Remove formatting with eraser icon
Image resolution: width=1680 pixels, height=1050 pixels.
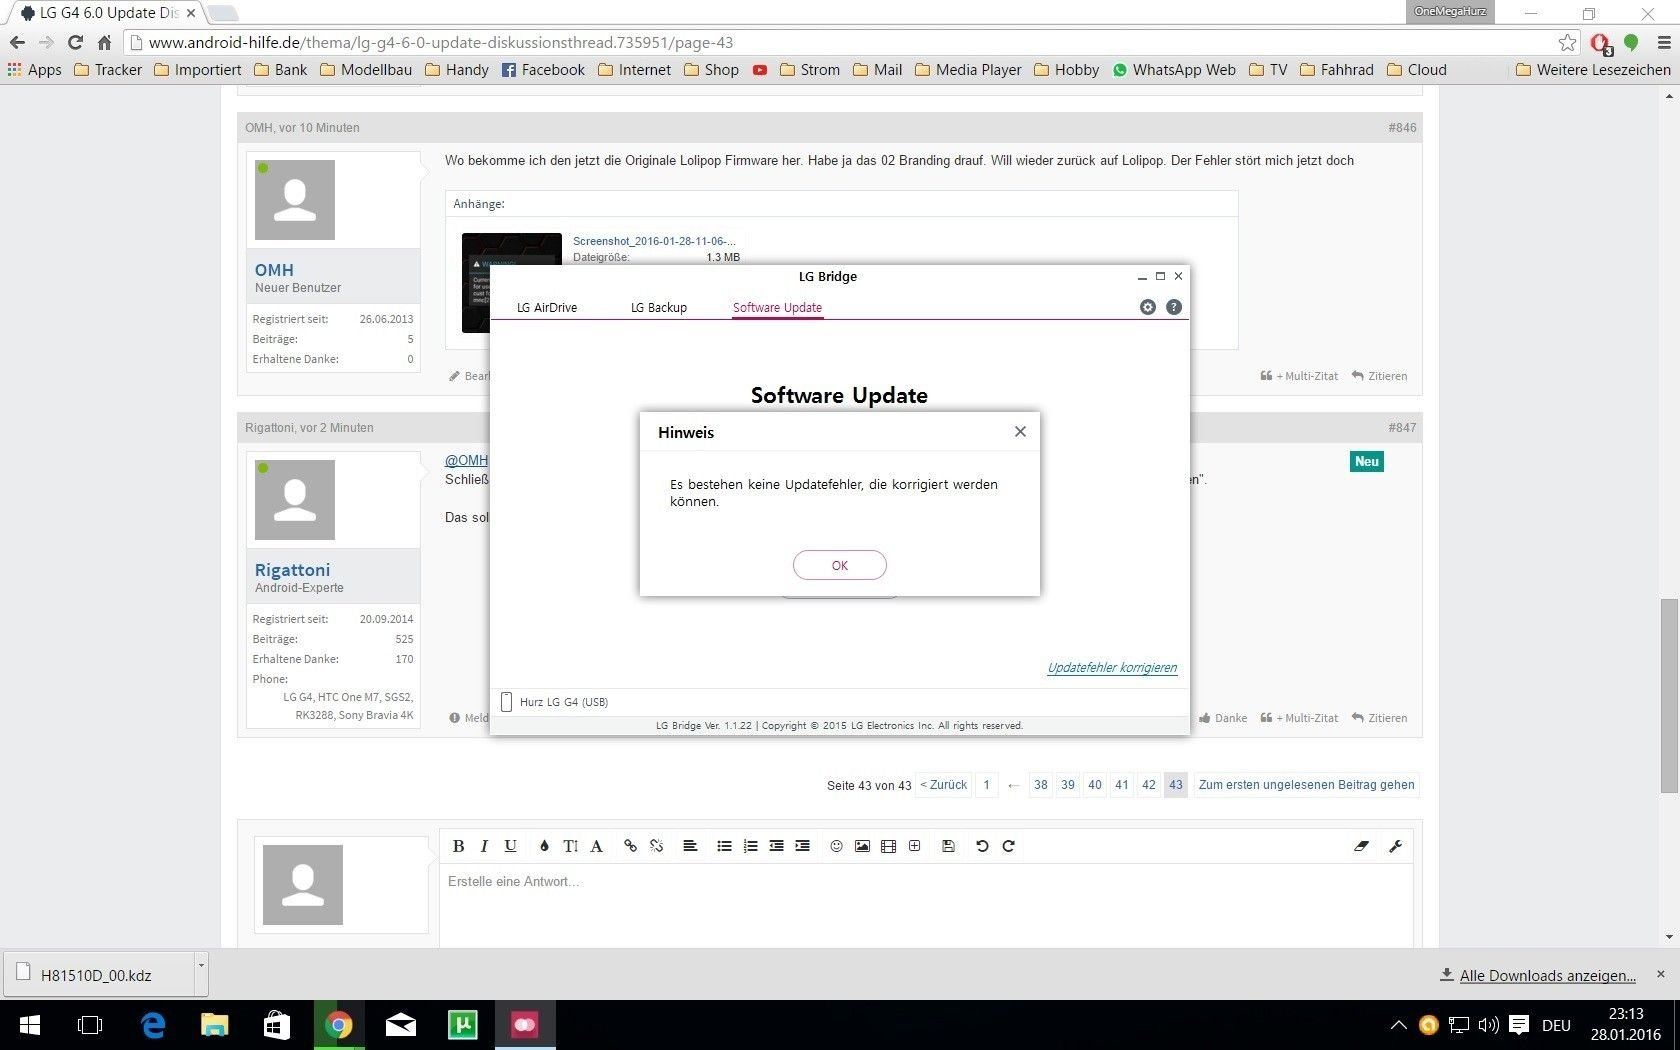1361,846
